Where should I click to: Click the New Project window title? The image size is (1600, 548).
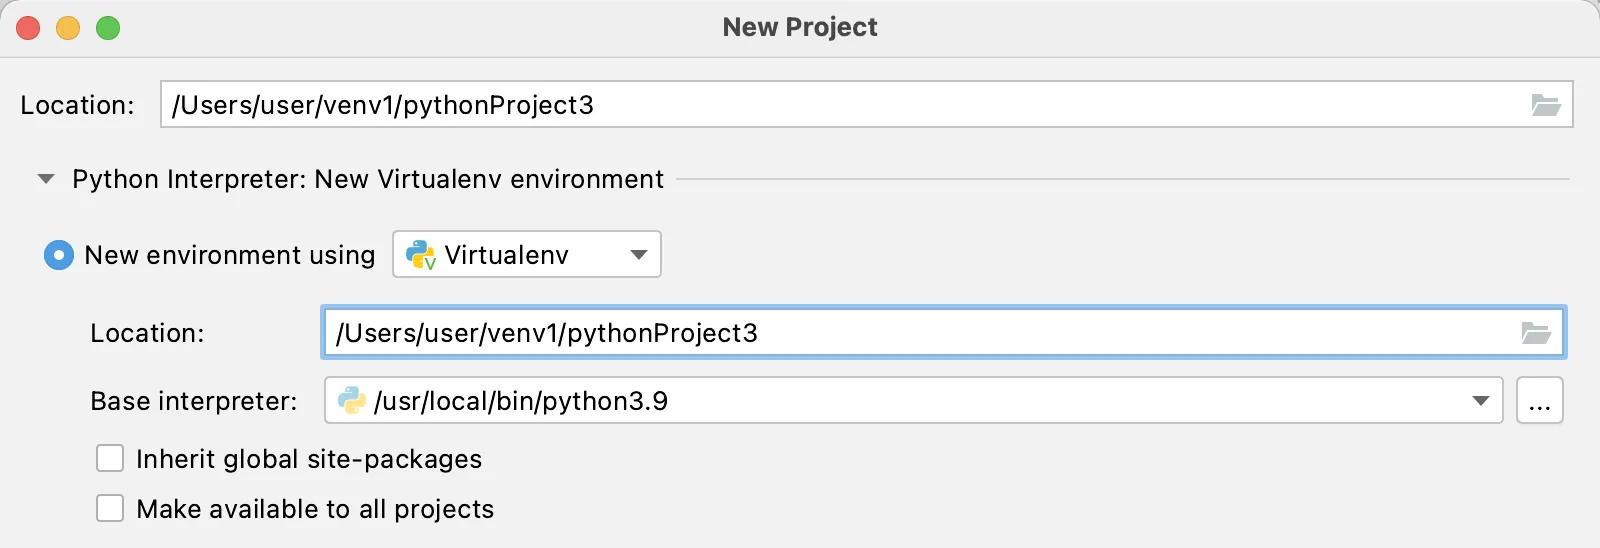800,27
